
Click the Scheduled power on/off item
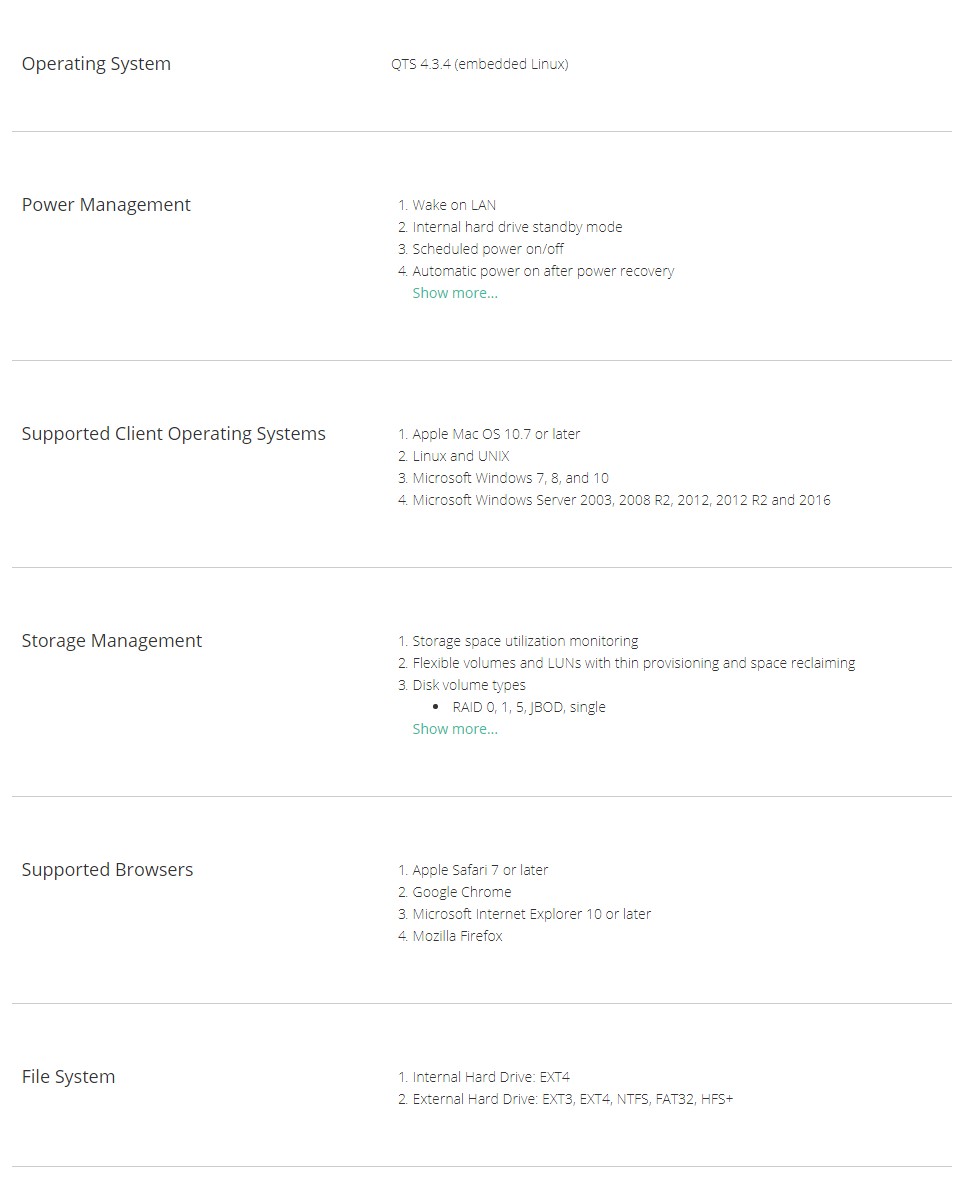click(x=488, y=249)
